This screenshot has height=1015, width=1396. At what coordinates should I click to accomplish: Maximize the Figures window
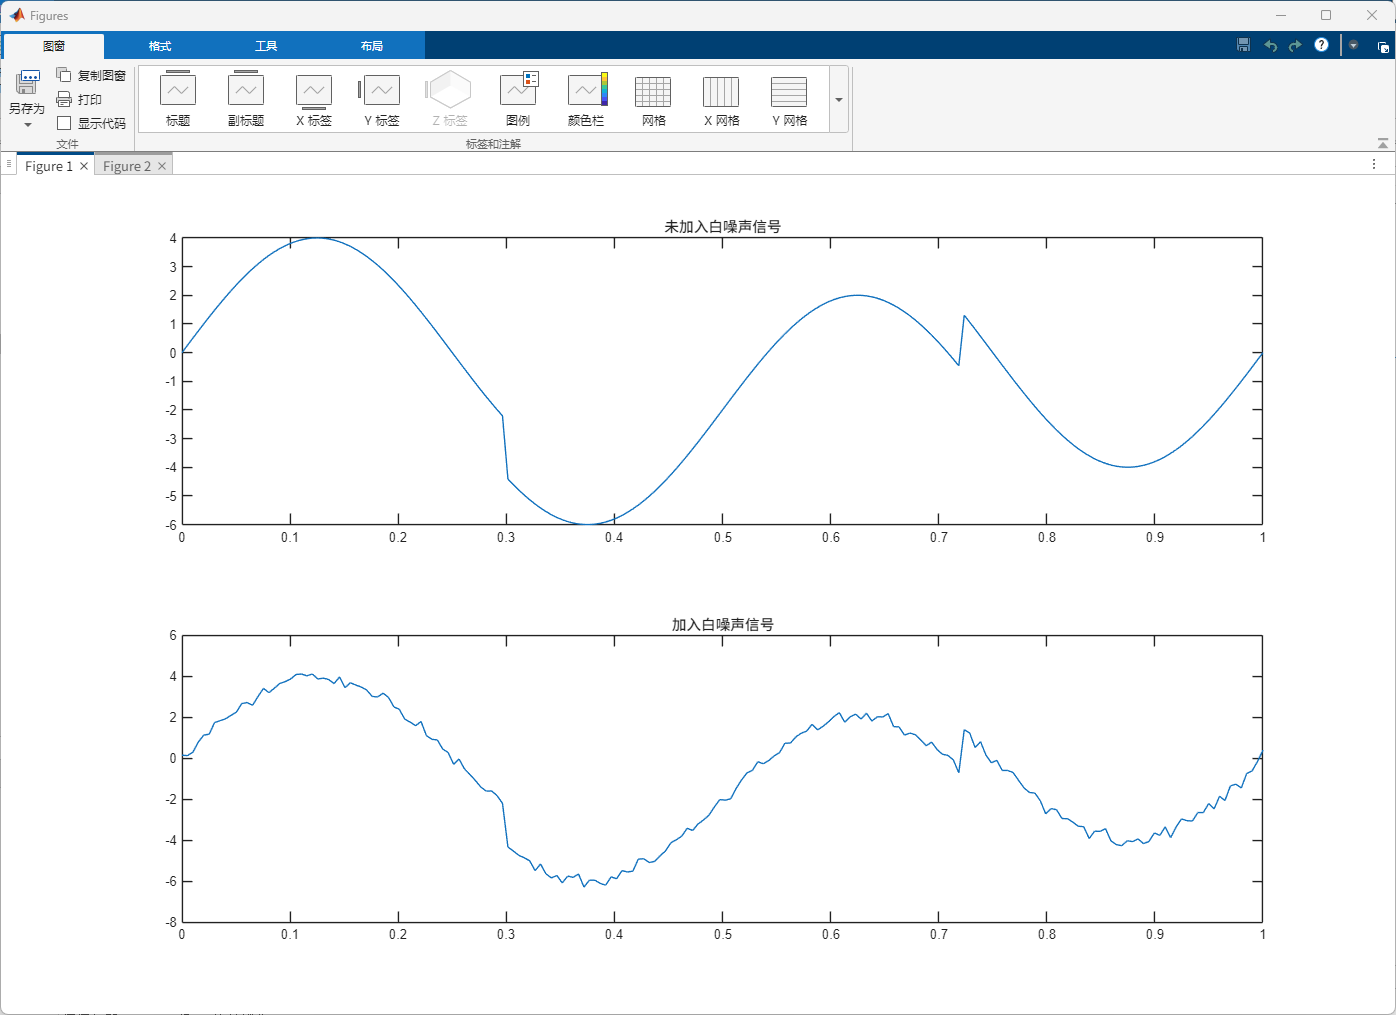pos(1326,15)
